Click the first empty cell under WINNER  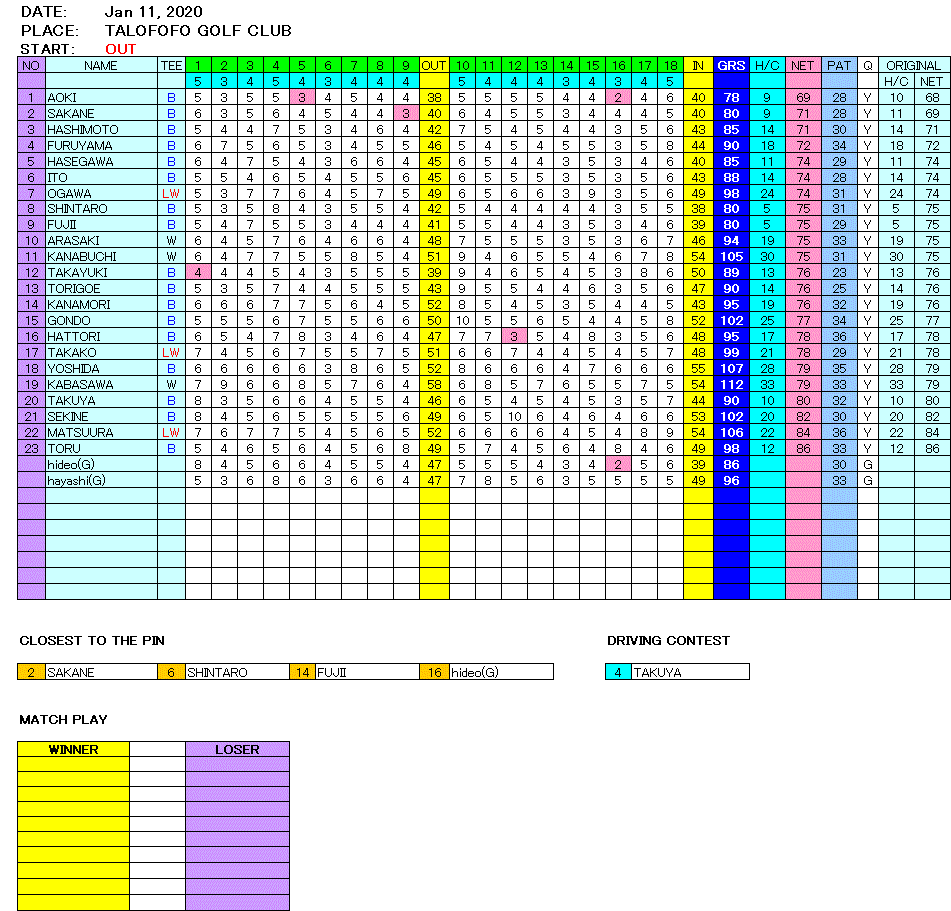pyautogui.click(x=73, y=765)
